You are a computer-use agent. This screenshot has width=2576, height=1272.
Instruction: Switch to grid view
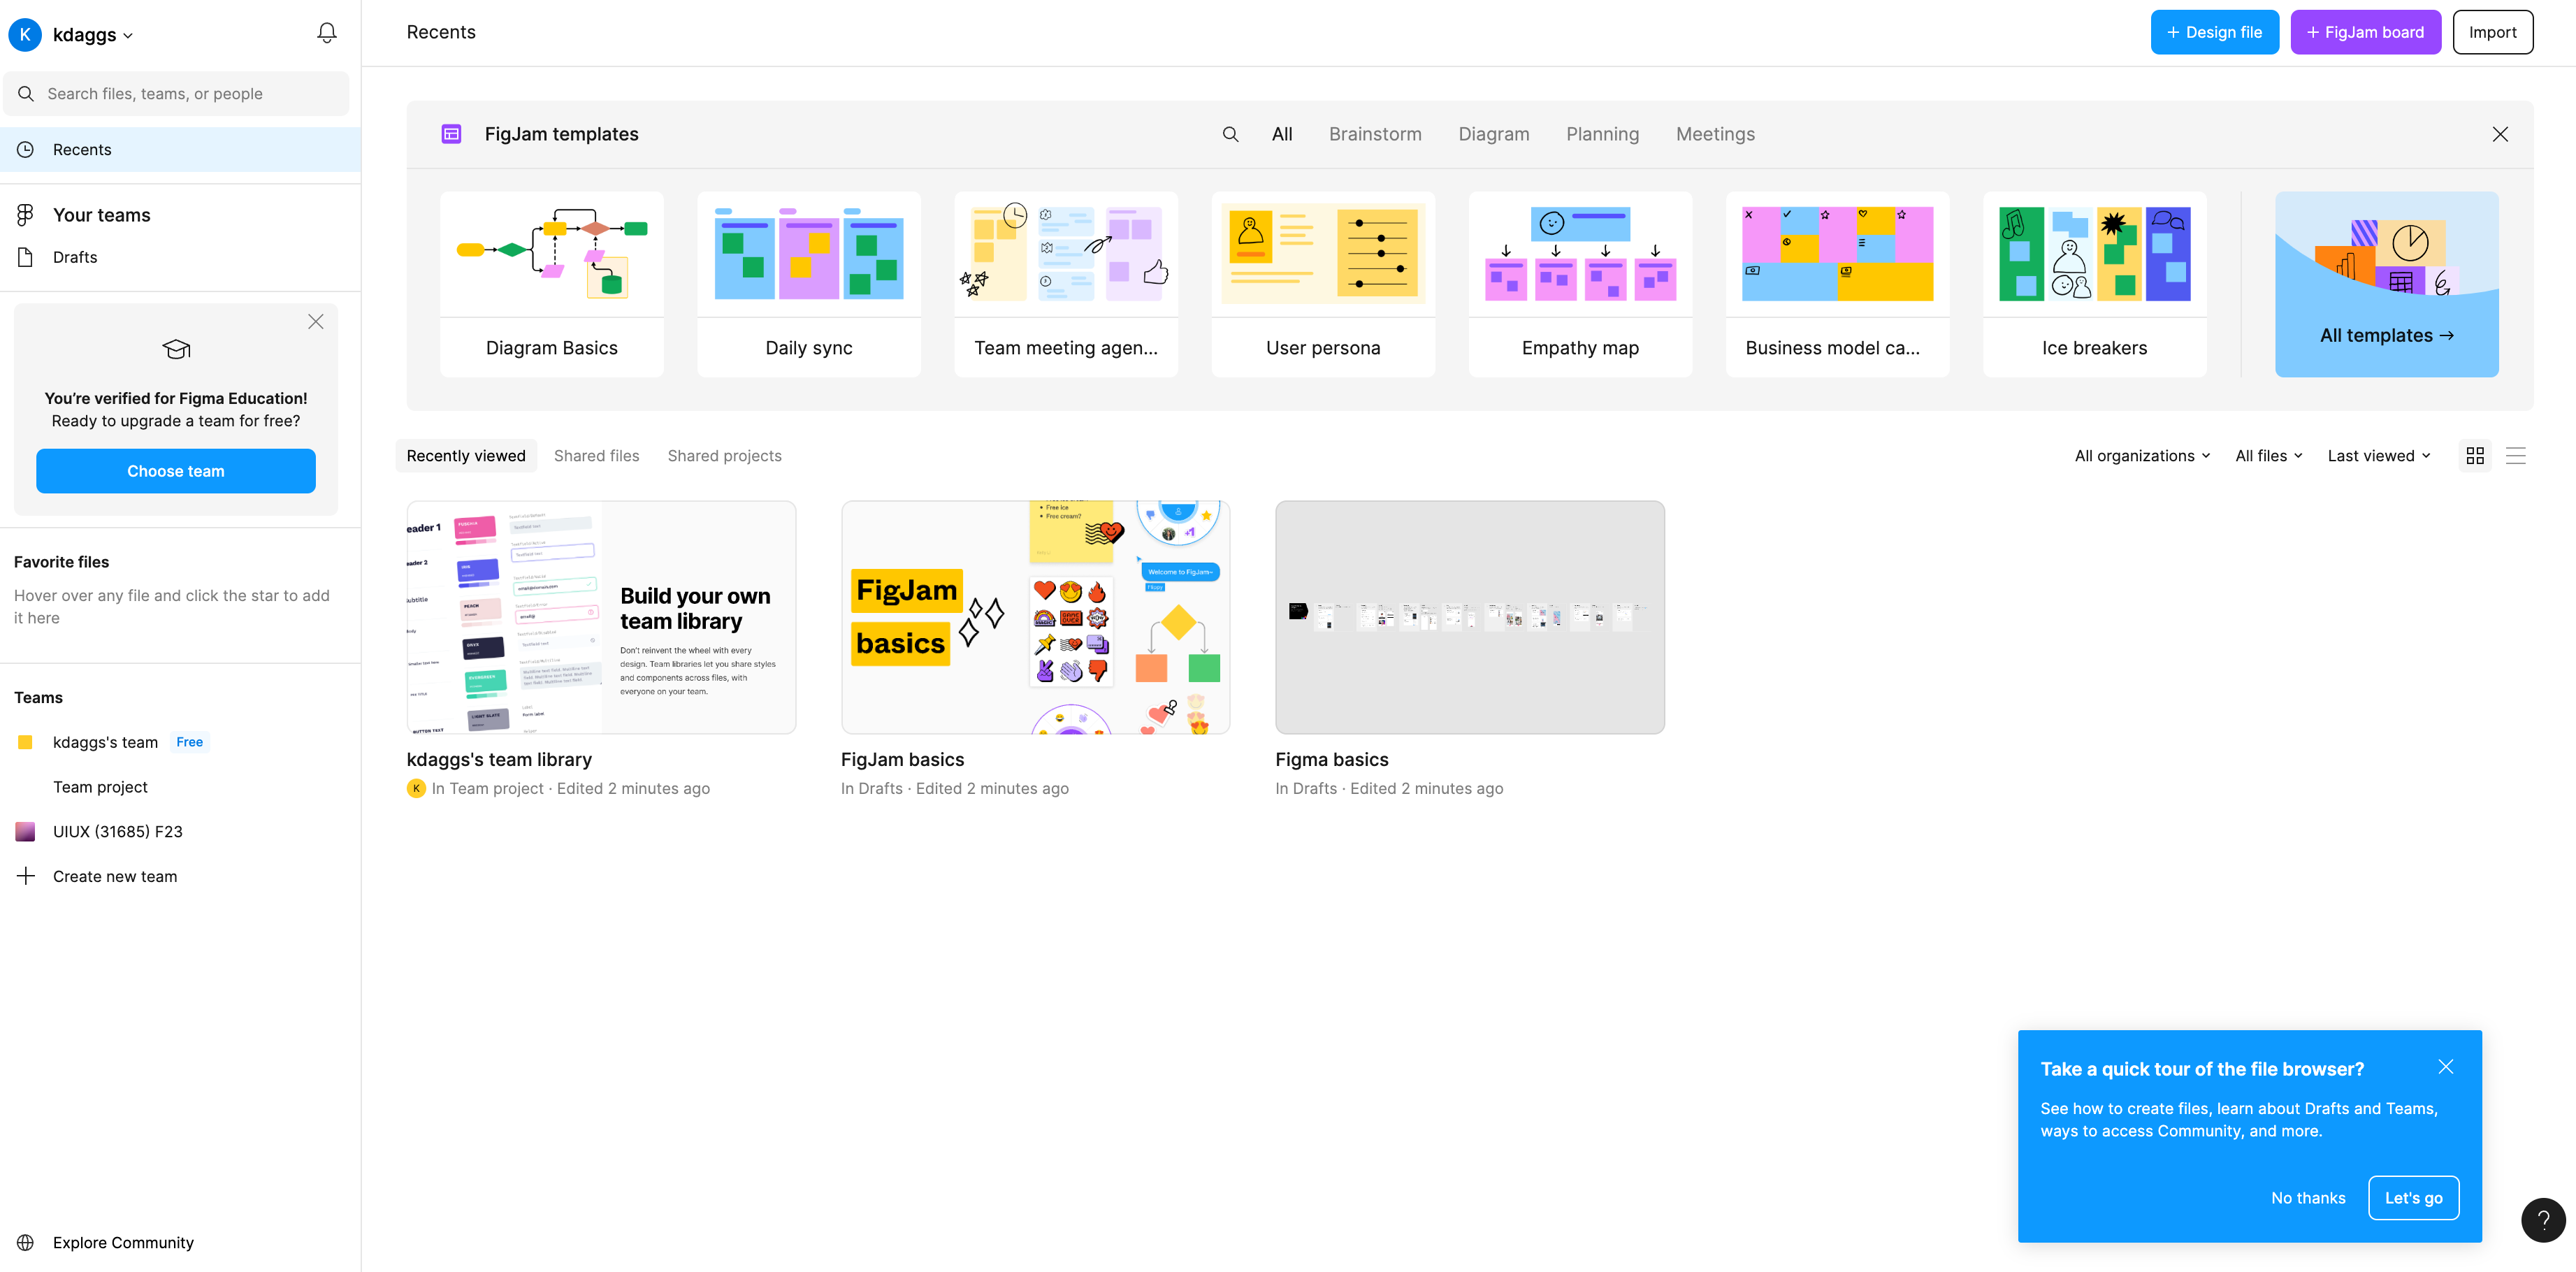[2475, 456]
